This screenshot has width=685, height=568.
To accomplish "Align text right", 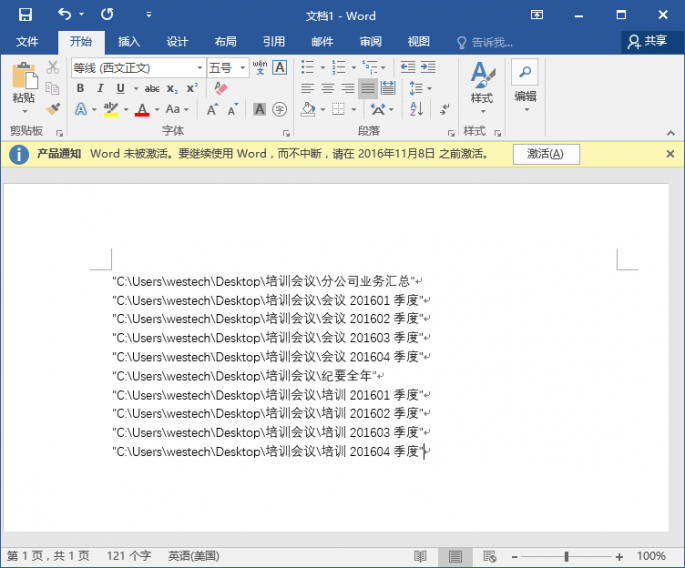I will tap(348, 89).
